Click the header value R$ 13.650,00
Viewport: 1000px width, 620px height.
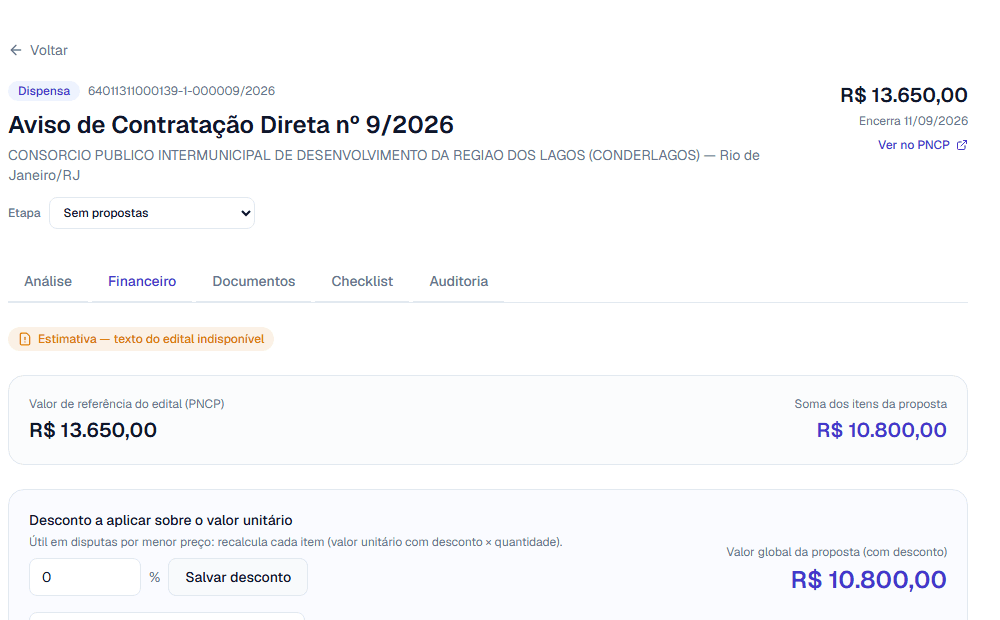904,95
